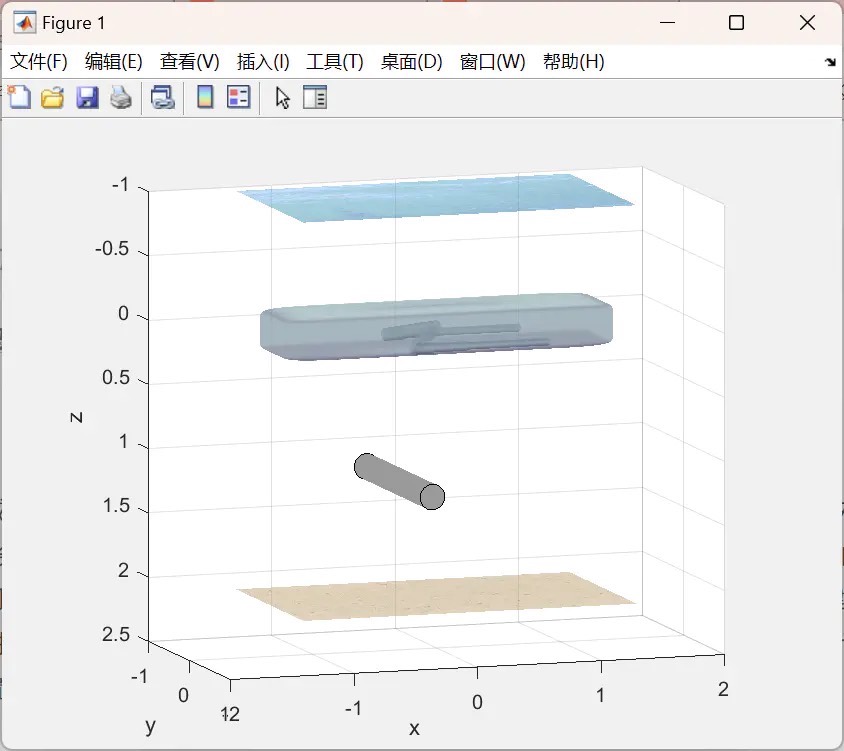The image size is (844, 751).
Task: Open the Property Inspector toolbar icon
Action: [315, 97]
